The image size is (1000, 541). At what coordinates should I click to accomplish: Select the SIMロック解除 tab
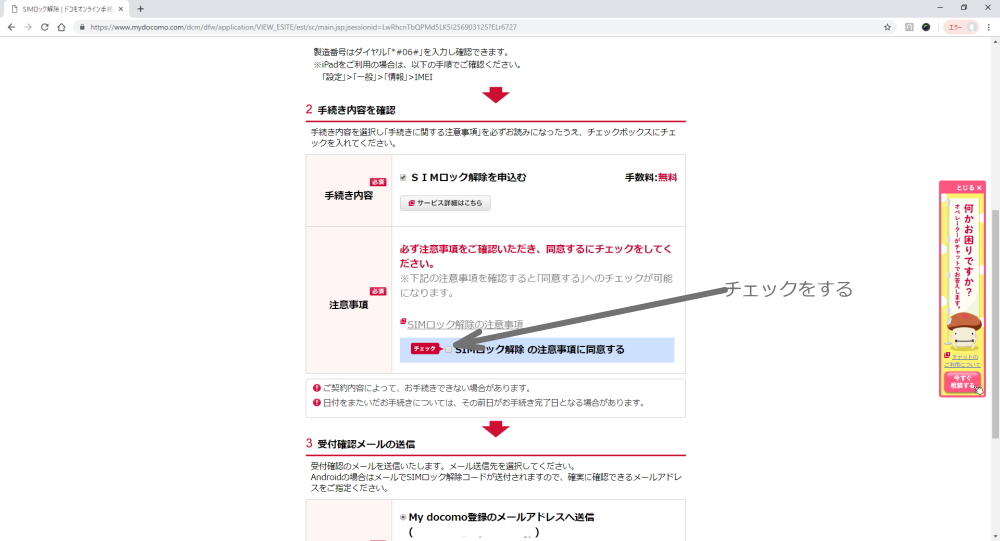click(x=66, y=9)
